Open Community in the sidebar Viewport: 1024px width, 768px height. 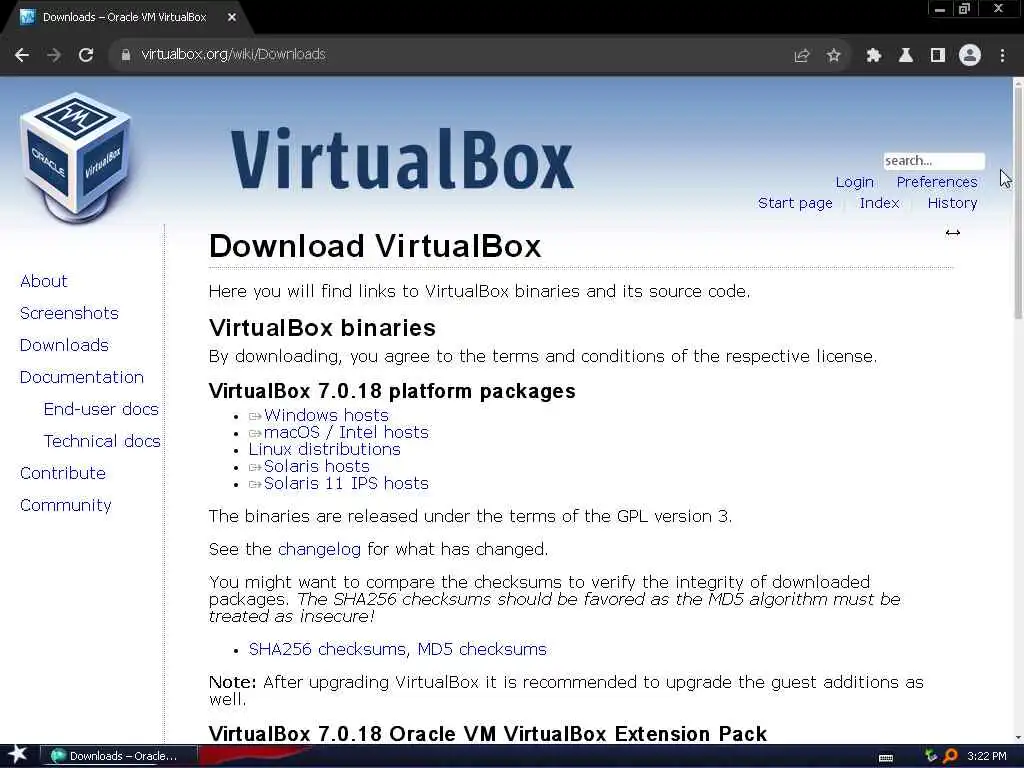tap(65, 505)
